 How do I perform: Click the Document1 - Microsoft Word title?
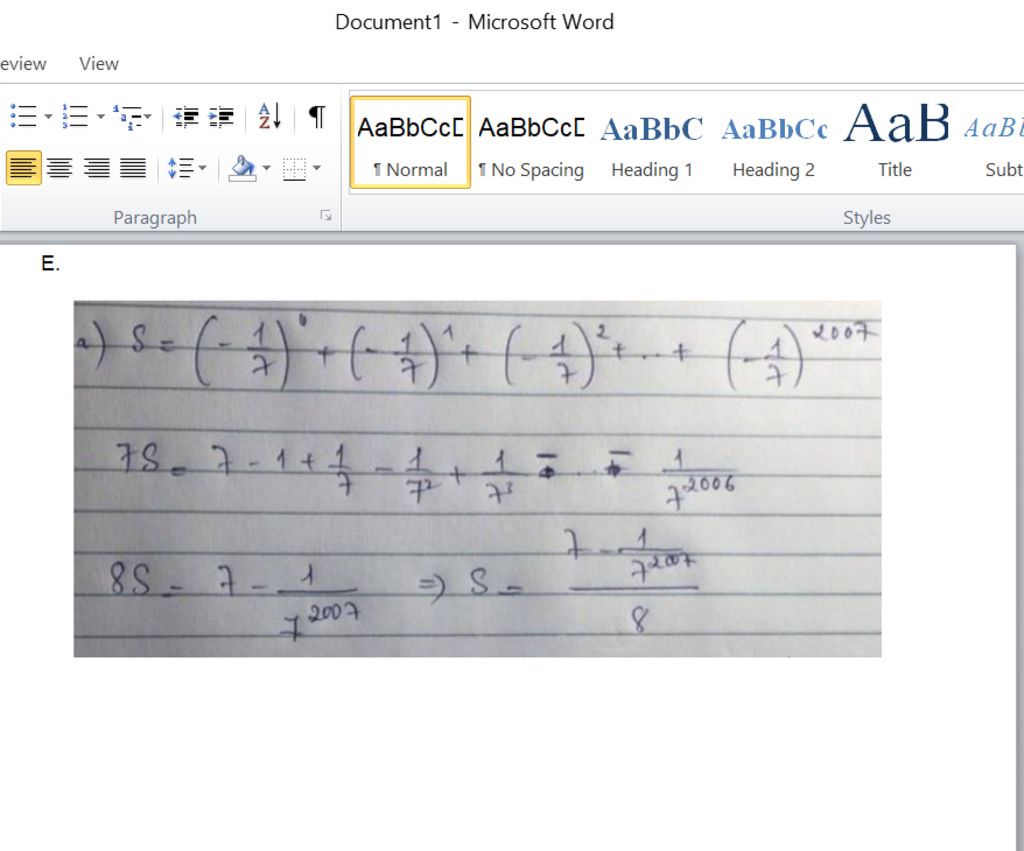tap(474, 22)
